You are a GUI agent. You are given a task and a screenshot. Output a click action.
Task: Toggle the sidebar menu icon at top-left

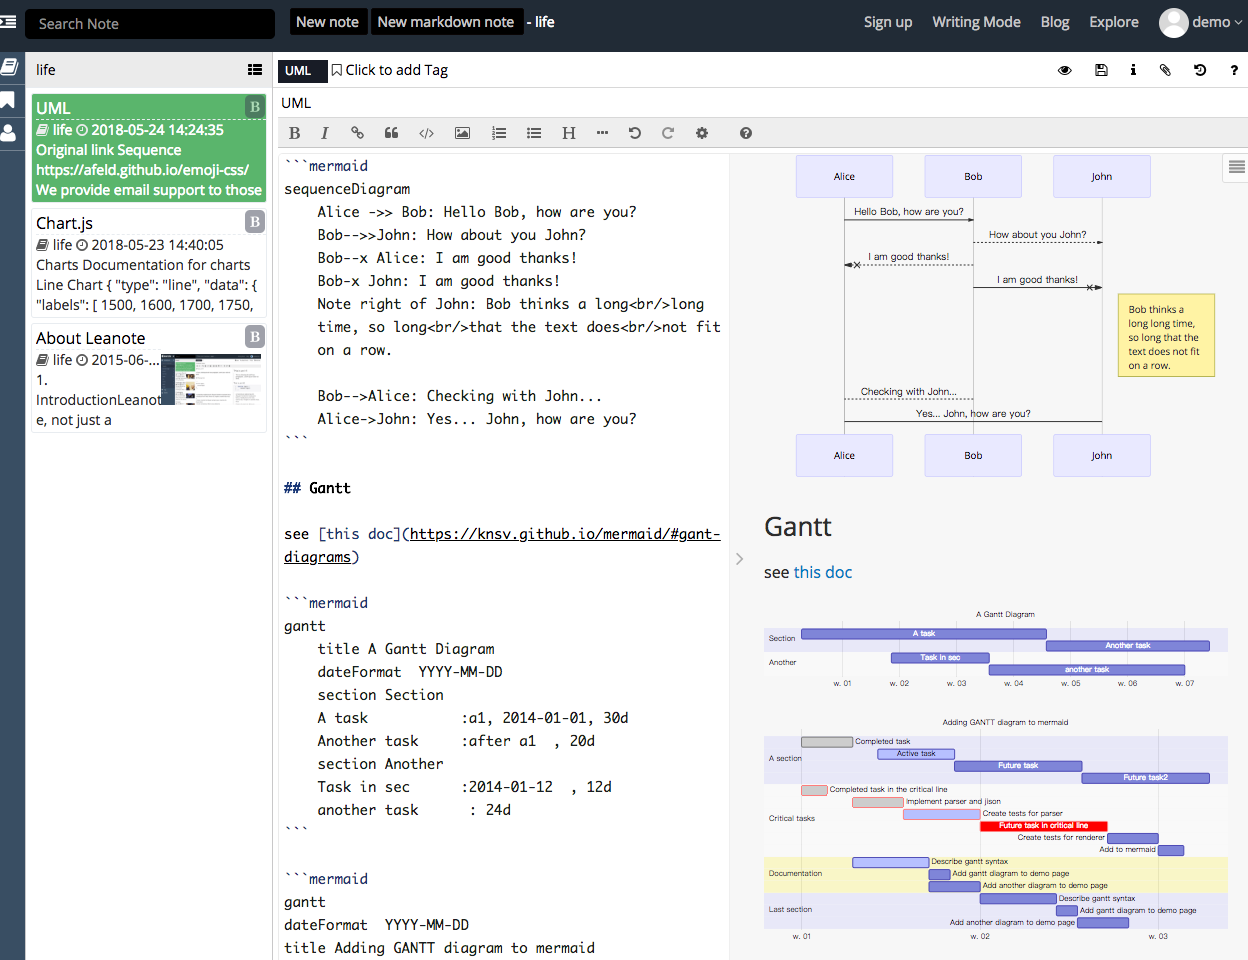pos(8,22)
